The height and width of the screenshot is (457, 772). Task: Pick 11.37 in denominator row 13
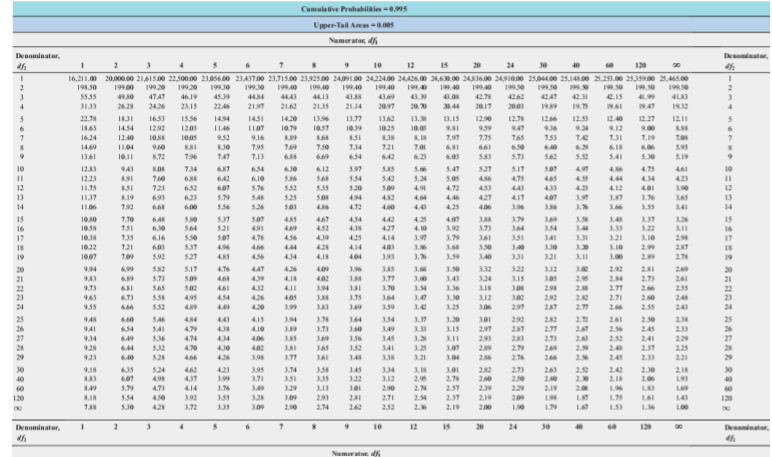pyautogui.click(x=88, y=197)
